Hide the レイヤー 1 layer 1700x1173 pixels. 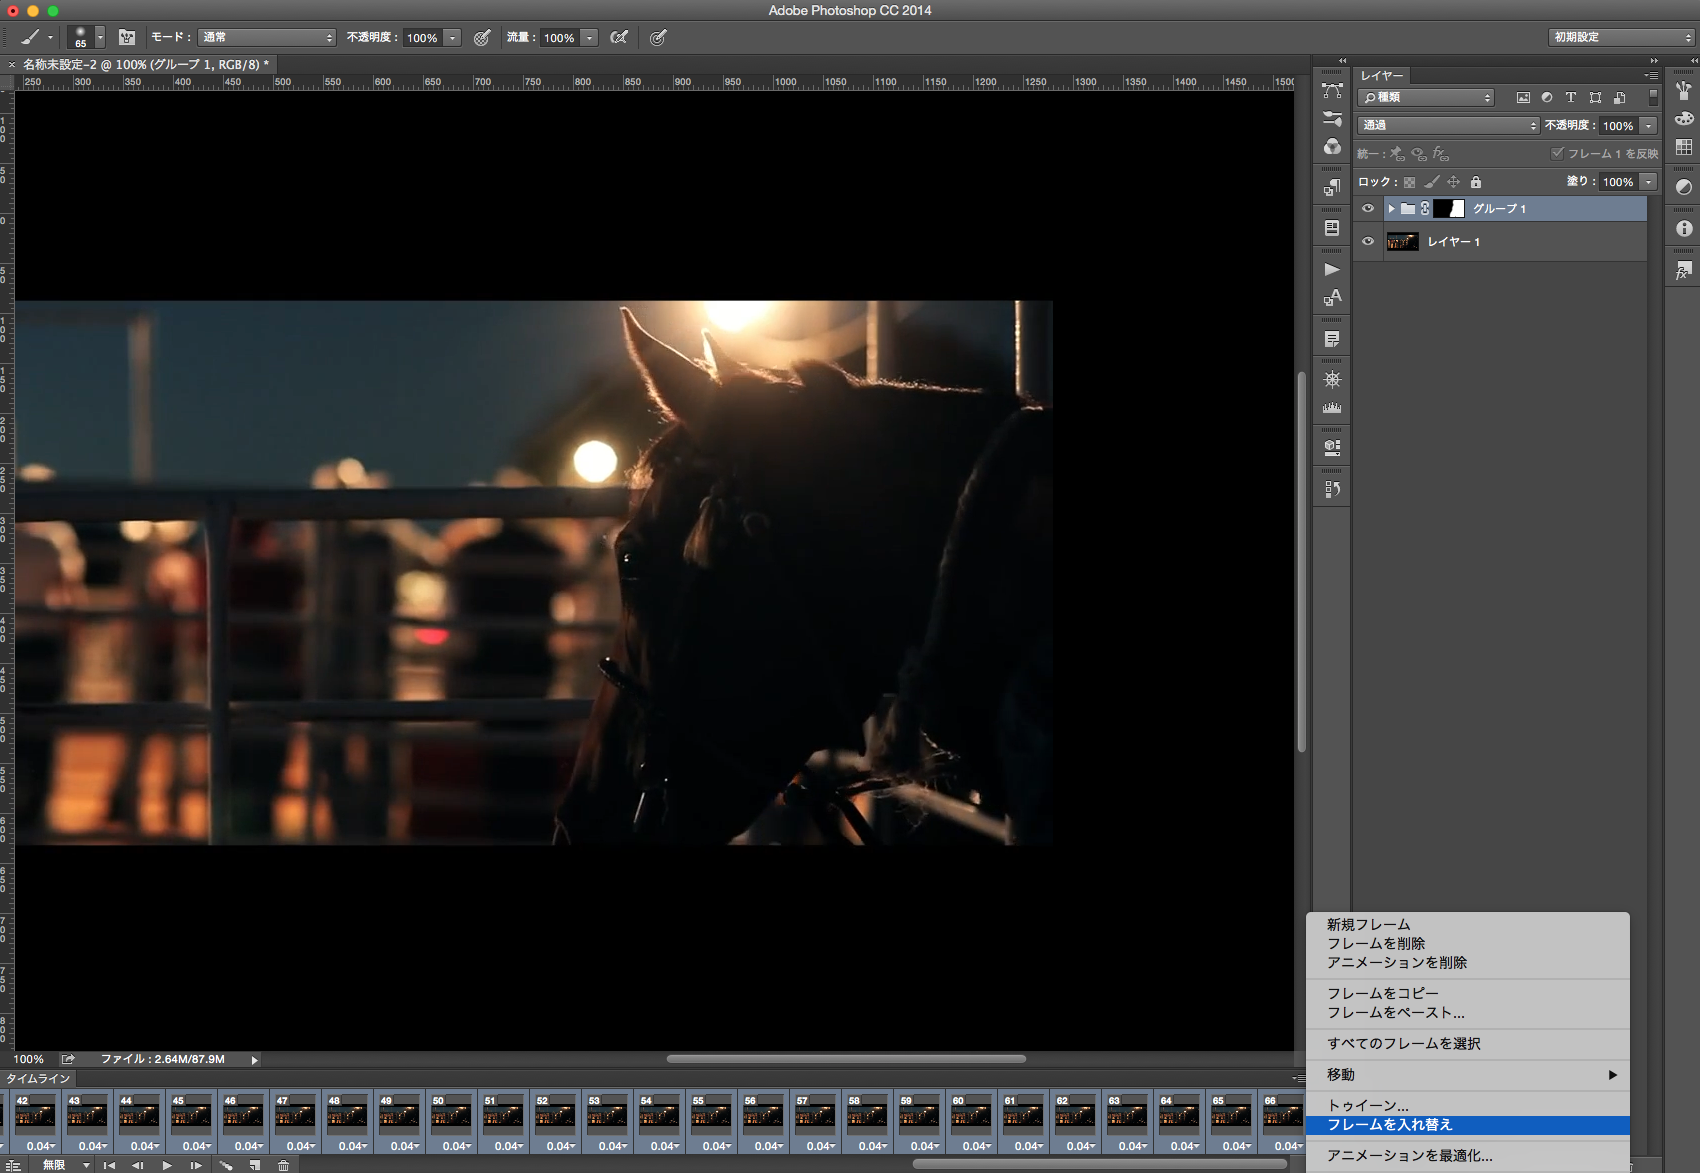[1368, 241]
